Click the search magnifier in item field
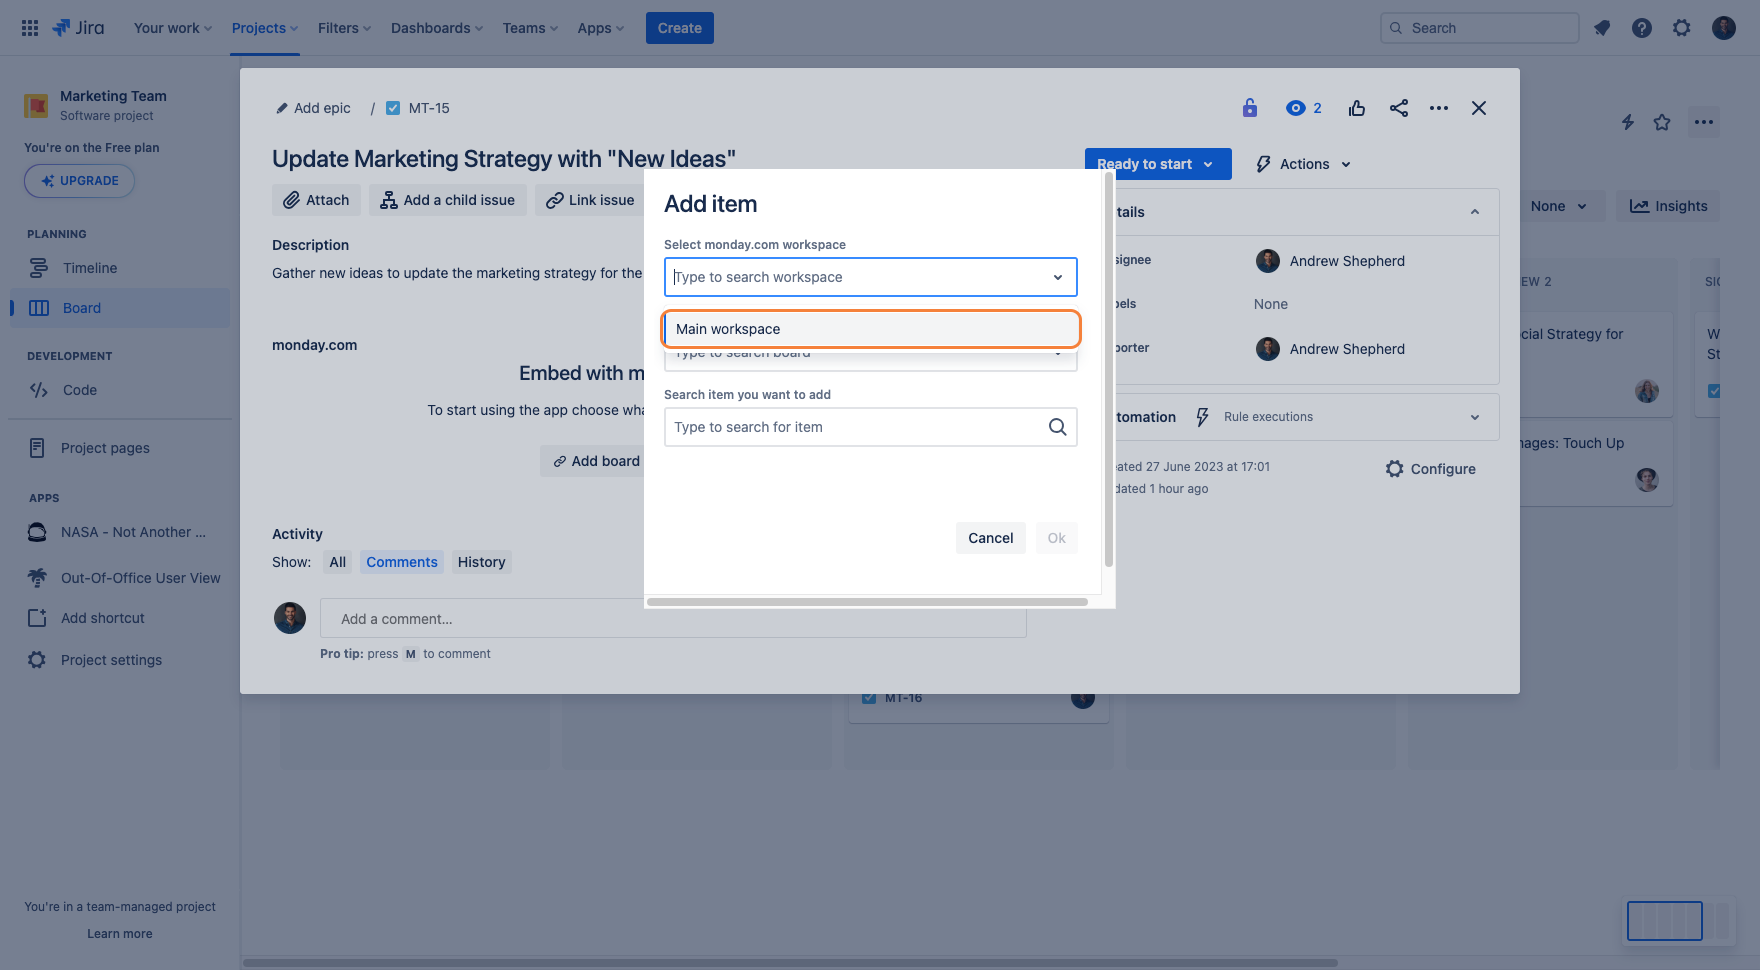This screenshot has height=970, width=1760. pos(1057,427)
